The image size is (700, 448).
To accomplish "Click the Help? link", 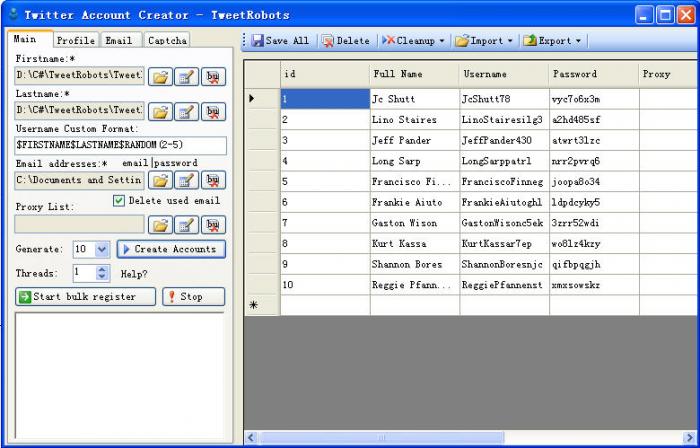I will coord(134,274).
